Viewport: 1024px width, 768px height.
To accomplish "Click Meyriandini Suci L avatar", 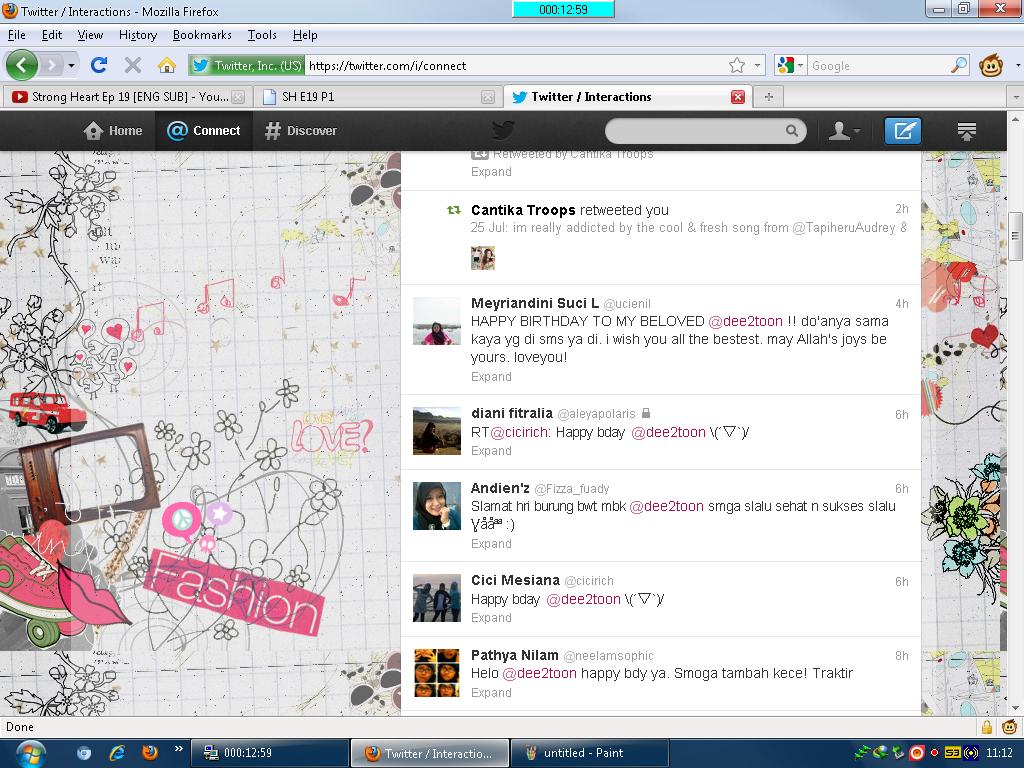I will point(437,321).
